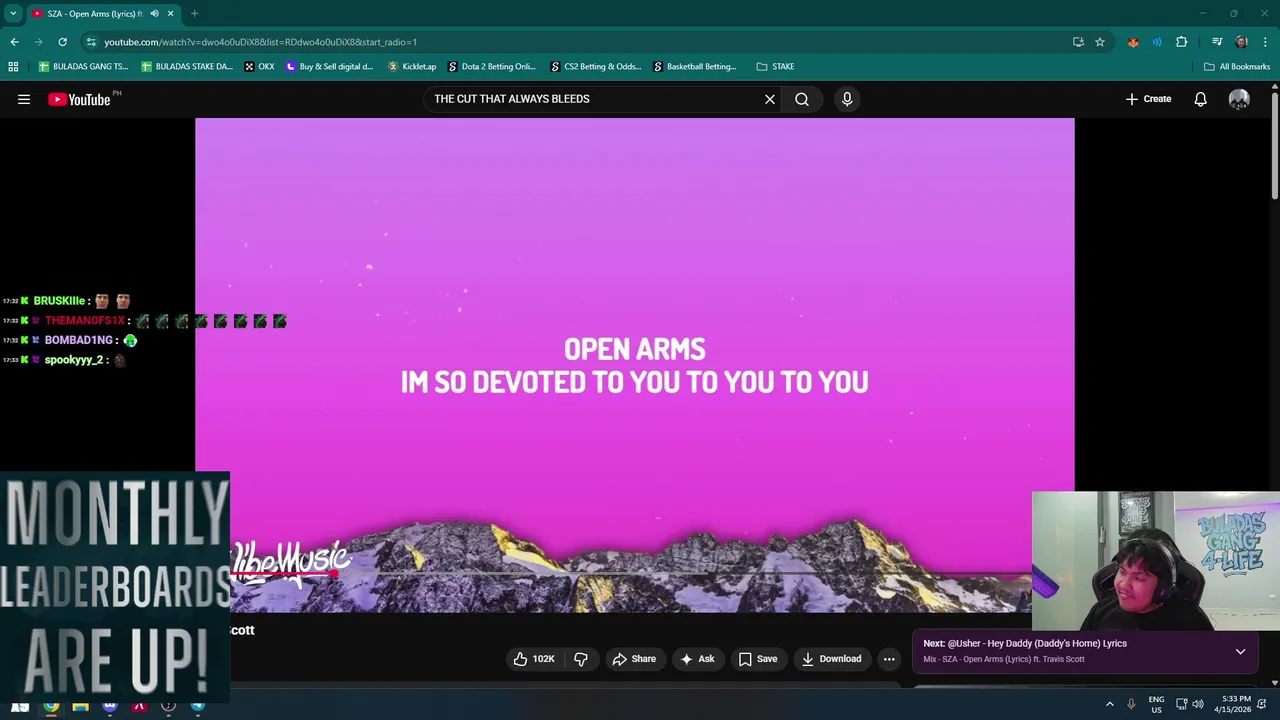Open the taskbar microphone indicator
Viewport: 1280px width, 720px height.
[1131, 704]
